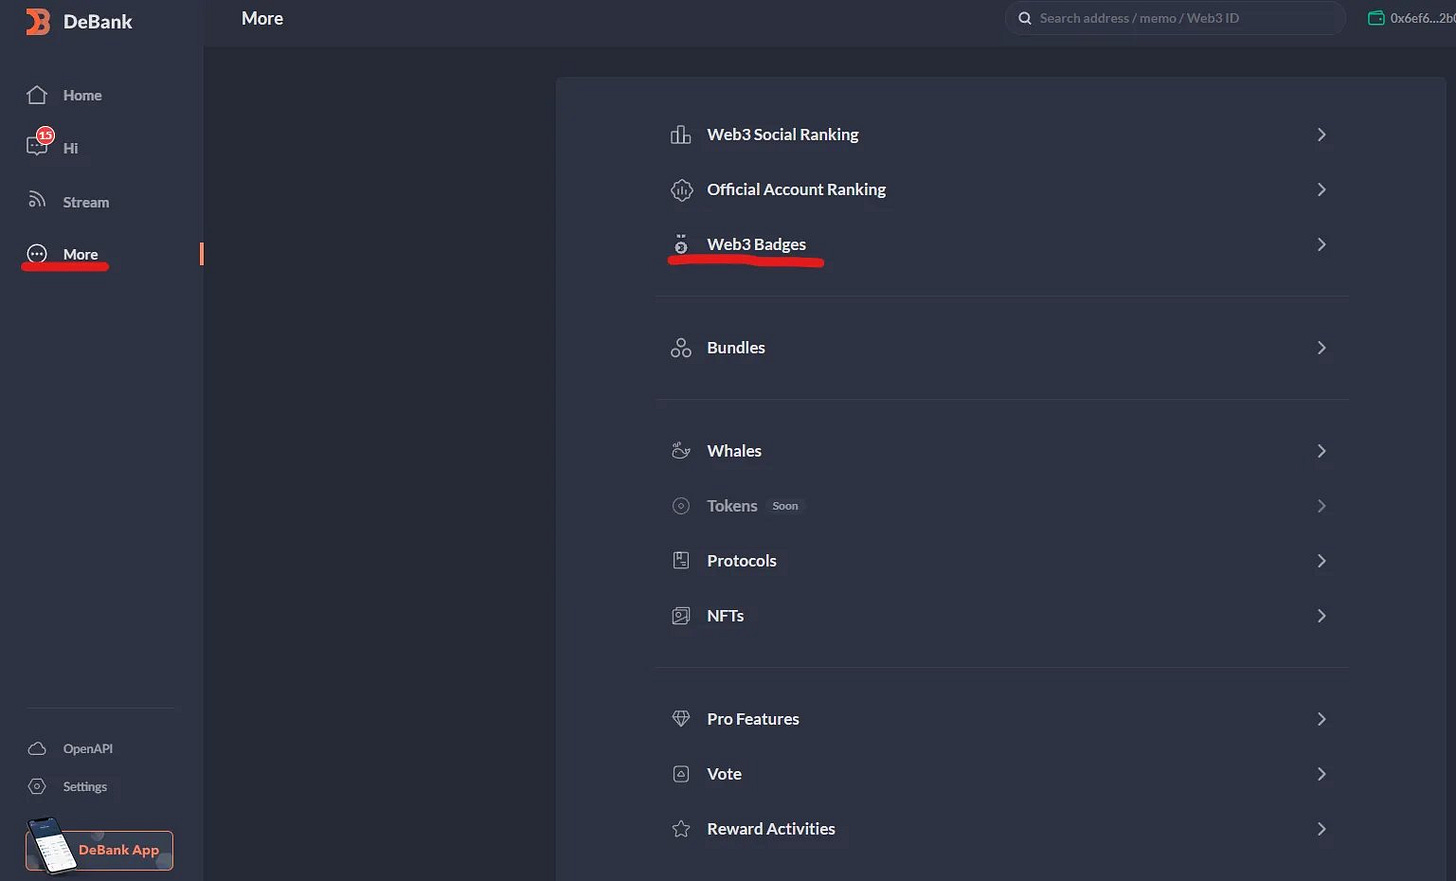Click the Web3 Social Ranking bar chart icon

click(x=681, y=134)
